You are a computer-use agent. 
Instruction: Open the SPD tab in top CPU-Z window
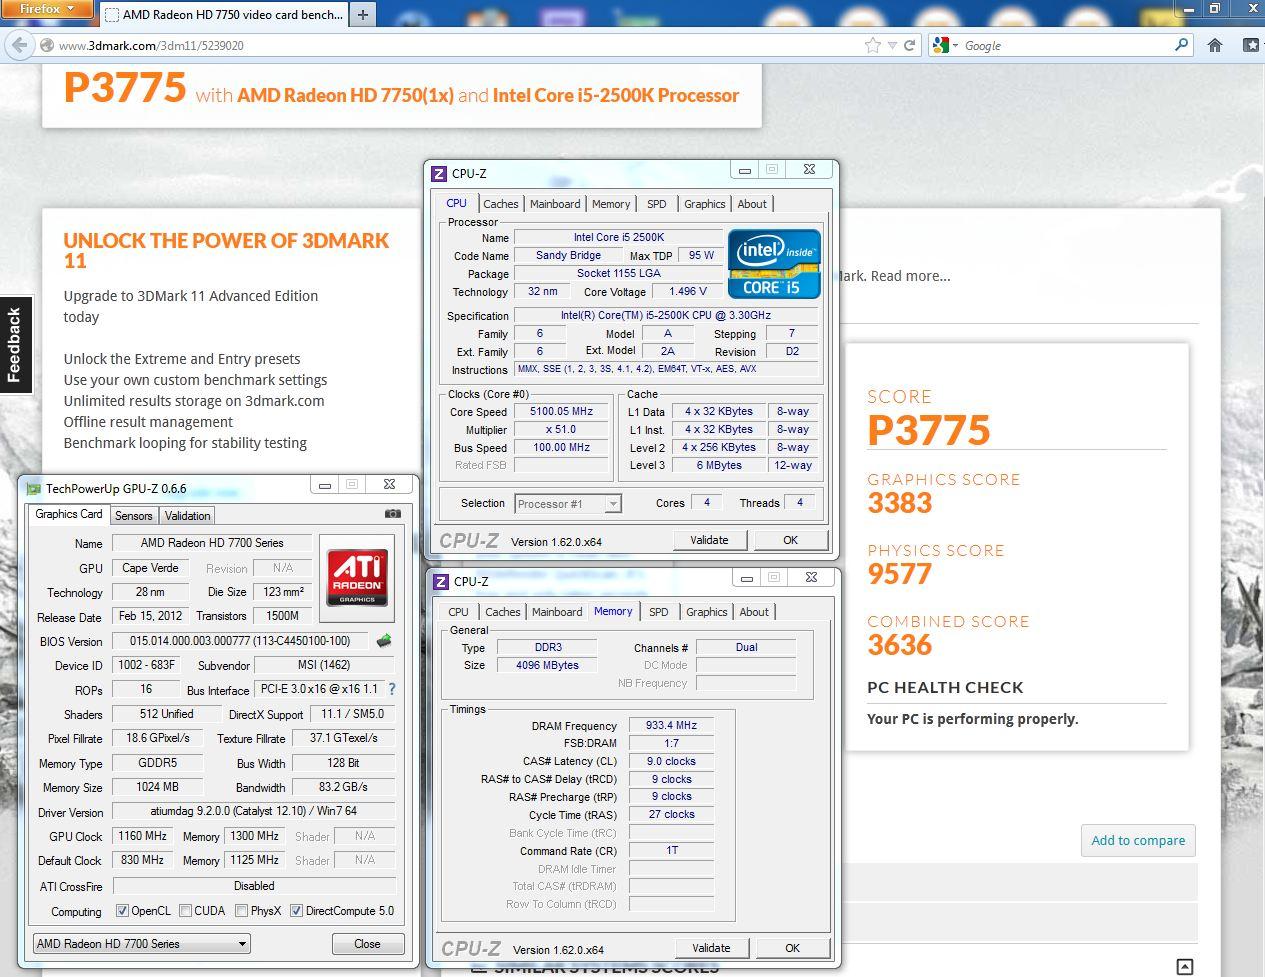coord(657,204)
